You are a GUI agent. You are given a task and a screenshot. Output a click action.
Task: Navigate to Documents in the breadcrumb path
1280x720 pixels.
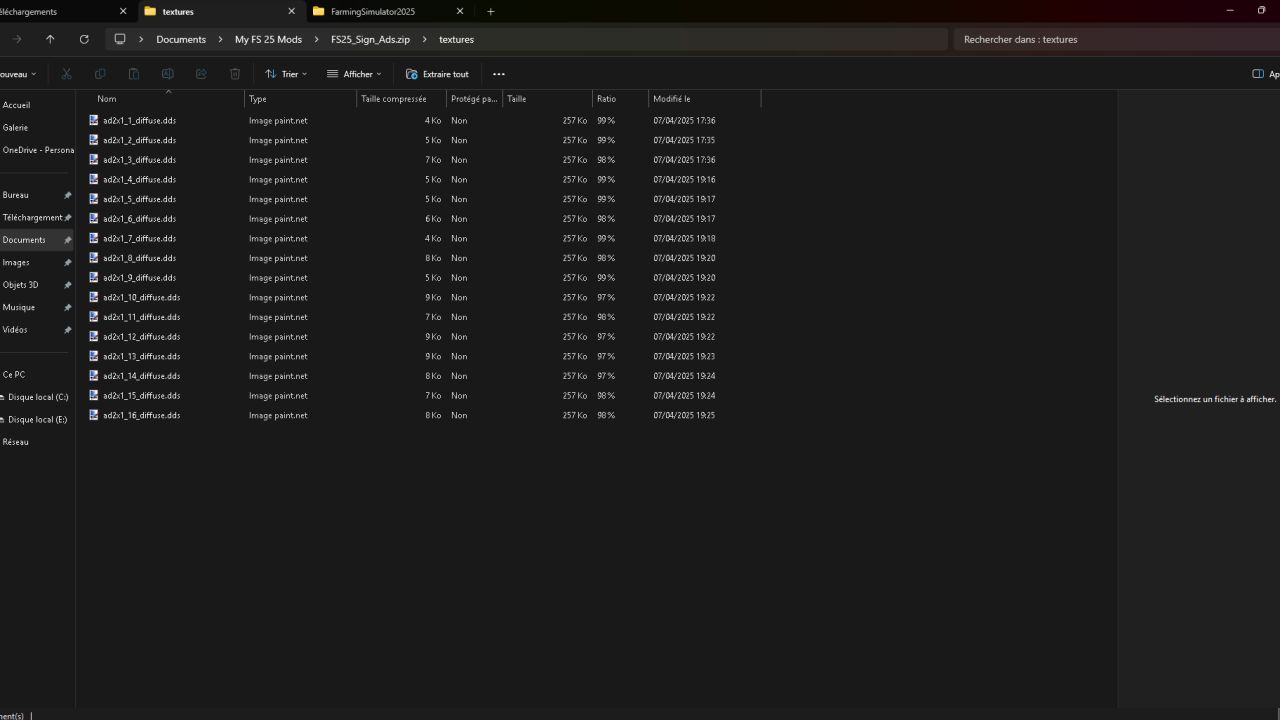pos(181,40)
